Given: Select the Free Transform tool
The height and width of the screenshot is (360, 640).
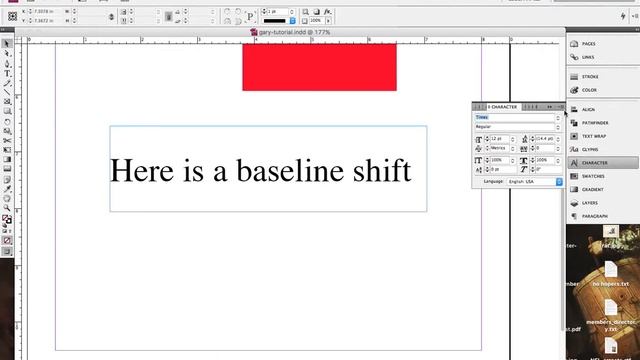Looking at the screenshot, I should [x=7, y=150].
